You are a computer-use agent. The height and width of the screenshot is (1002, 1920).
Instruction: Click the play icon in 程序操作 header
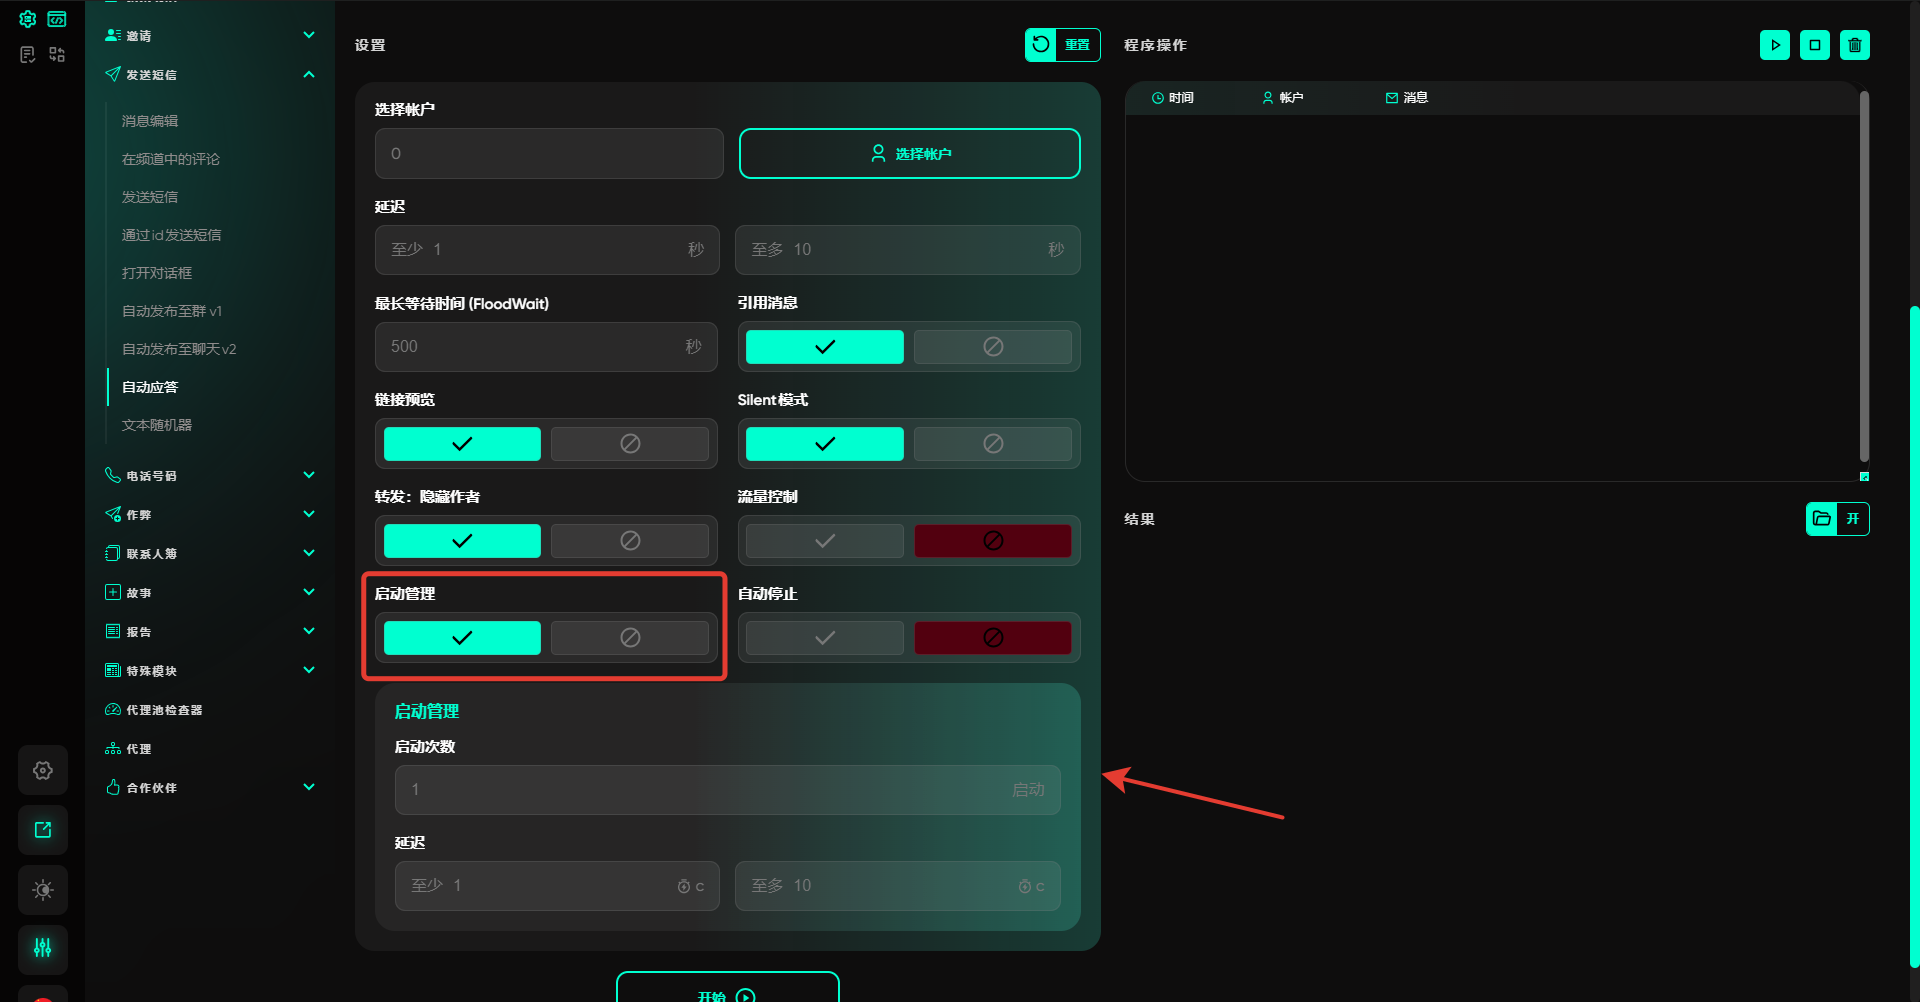[x=1774, y=45]
